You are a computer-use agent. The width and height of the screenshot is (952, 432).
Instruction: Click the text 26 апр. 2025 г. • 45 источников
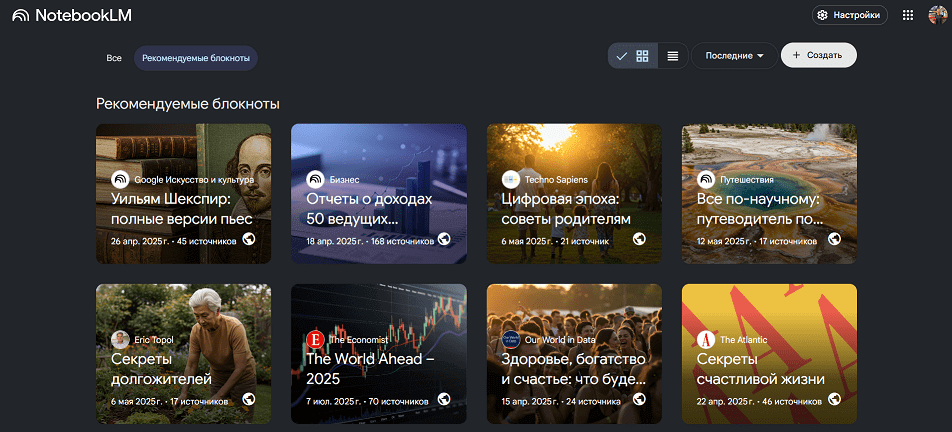174,241
